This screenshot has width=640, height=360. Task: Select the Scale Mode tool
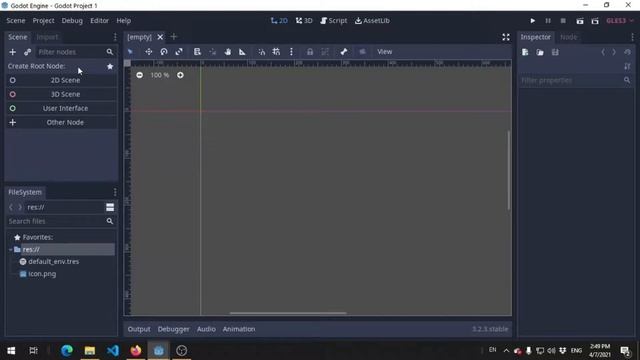179,52
